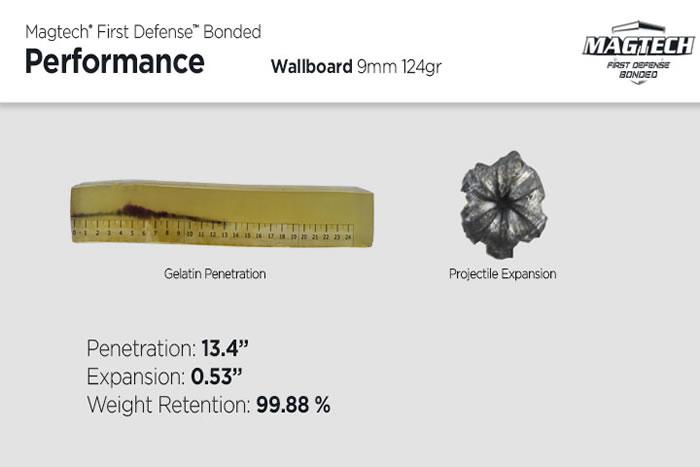Screen dimensions: 700x467
Task: Click the center cavity of expanded bullet
Action: pos(504,202)
